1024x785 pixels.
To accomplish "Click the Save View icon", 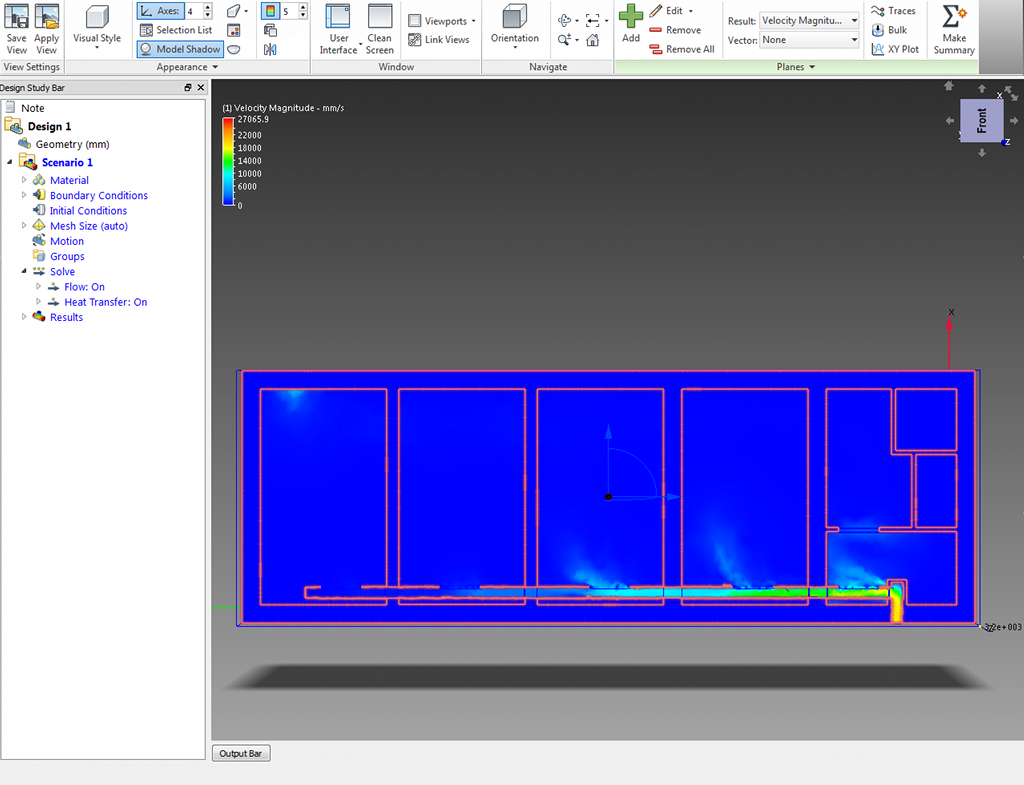I will pos(16,29).
